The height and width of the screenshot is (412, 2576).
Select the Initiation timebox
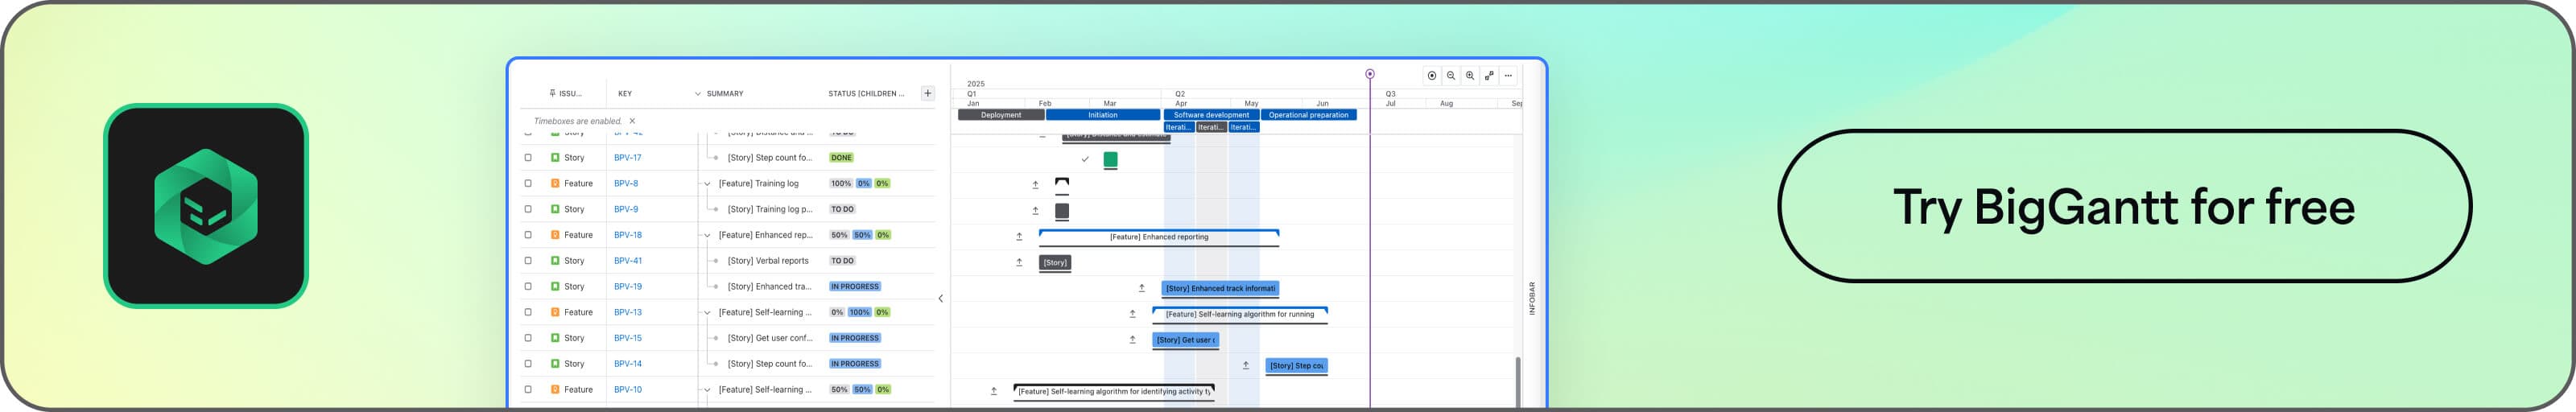coord(1103,115)
